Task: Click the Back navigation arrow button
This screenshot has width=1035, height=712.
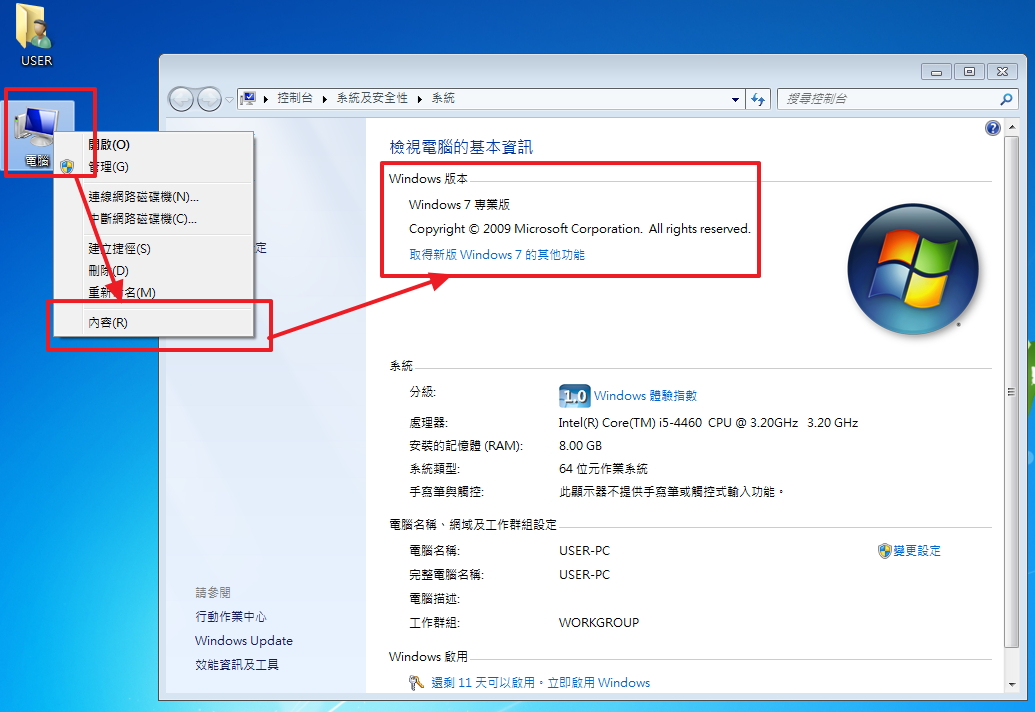Action: click(x=181, y=99)
